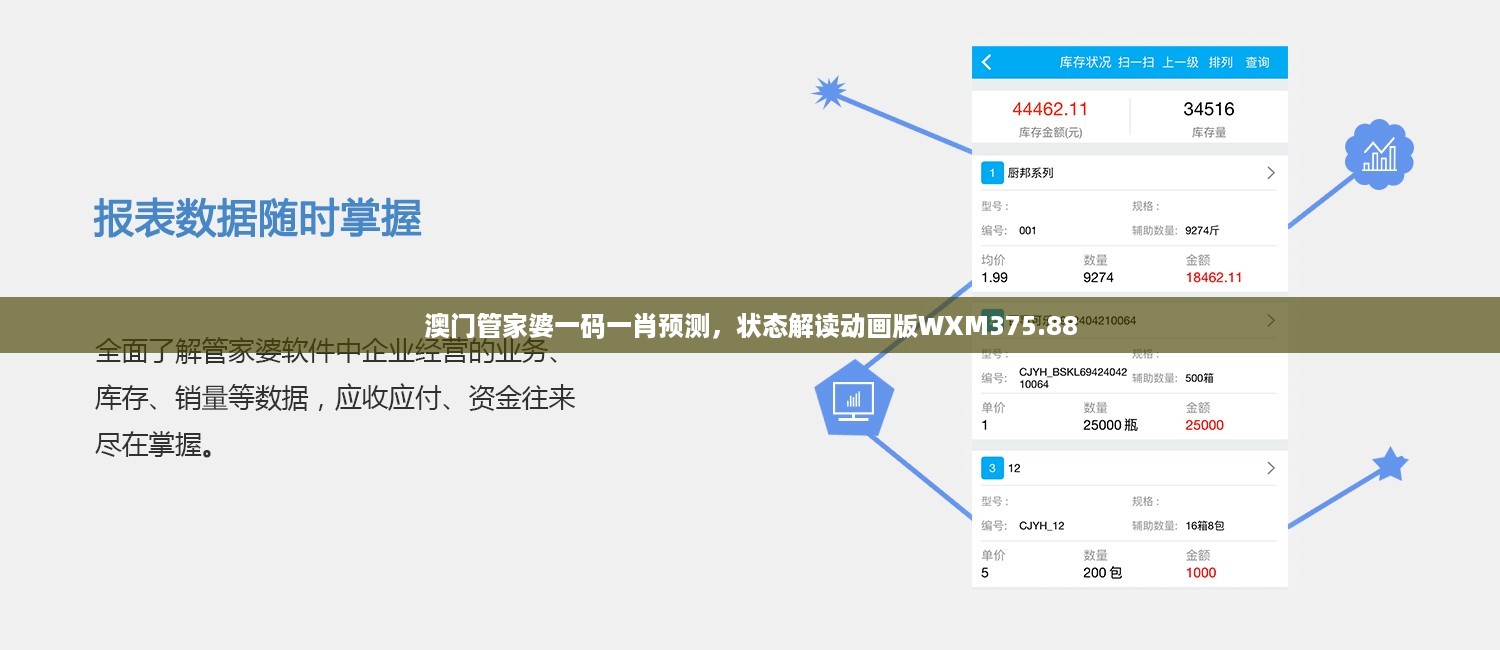Viewport: 1500px width, 650px height.
Task: Click the 库存量 label under 34516
Action: pyautogui.click(x=1209, y=132)
